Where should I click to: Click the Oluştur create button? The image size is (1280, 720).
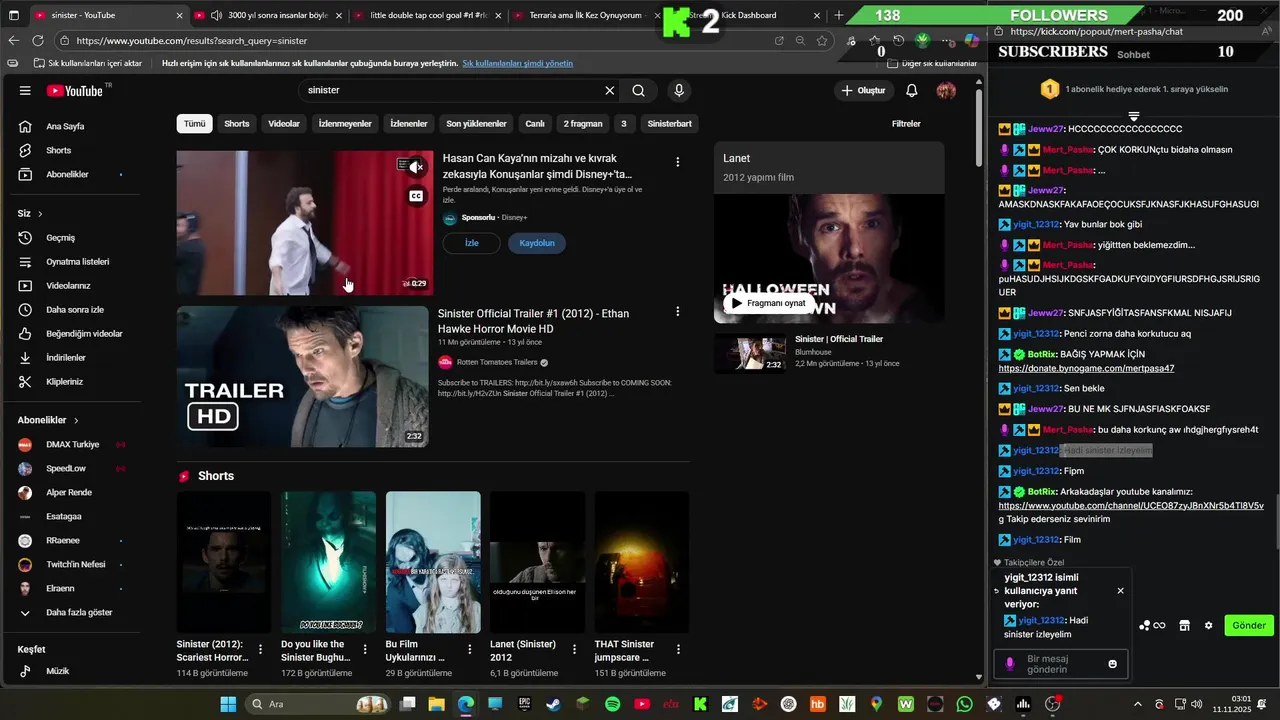(x=864, y=90)
